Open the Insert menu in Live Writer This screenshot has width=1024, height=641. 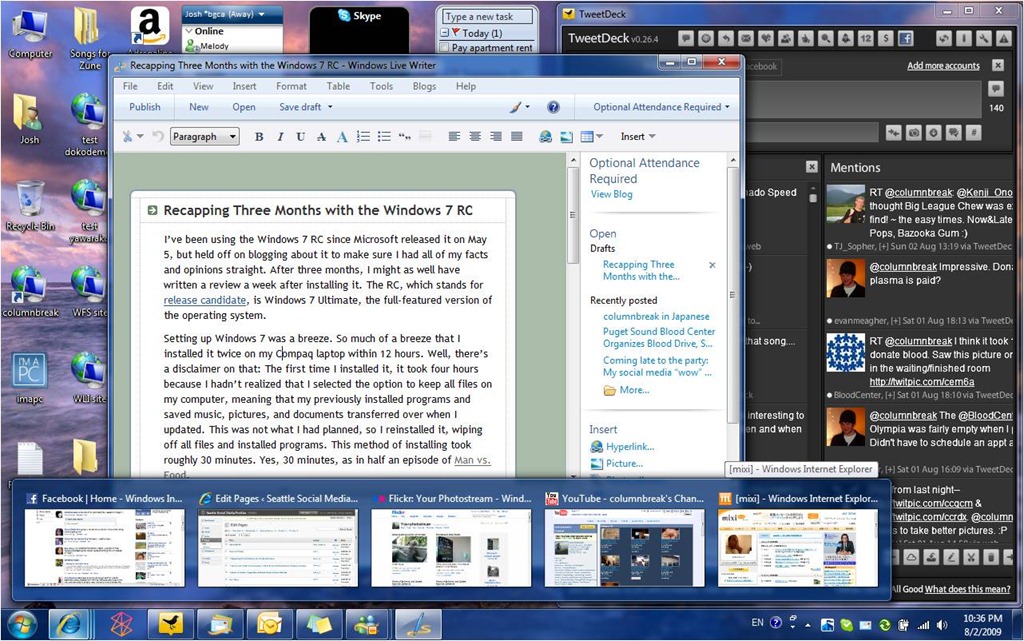pos(244,86)
